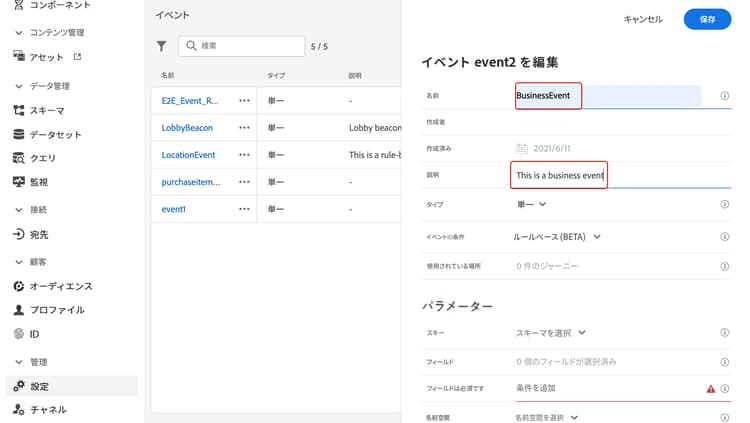Open the スキーマを選択 dropdown
The image size is (750, 423).
pyautogui.click(x=551, y=333)
